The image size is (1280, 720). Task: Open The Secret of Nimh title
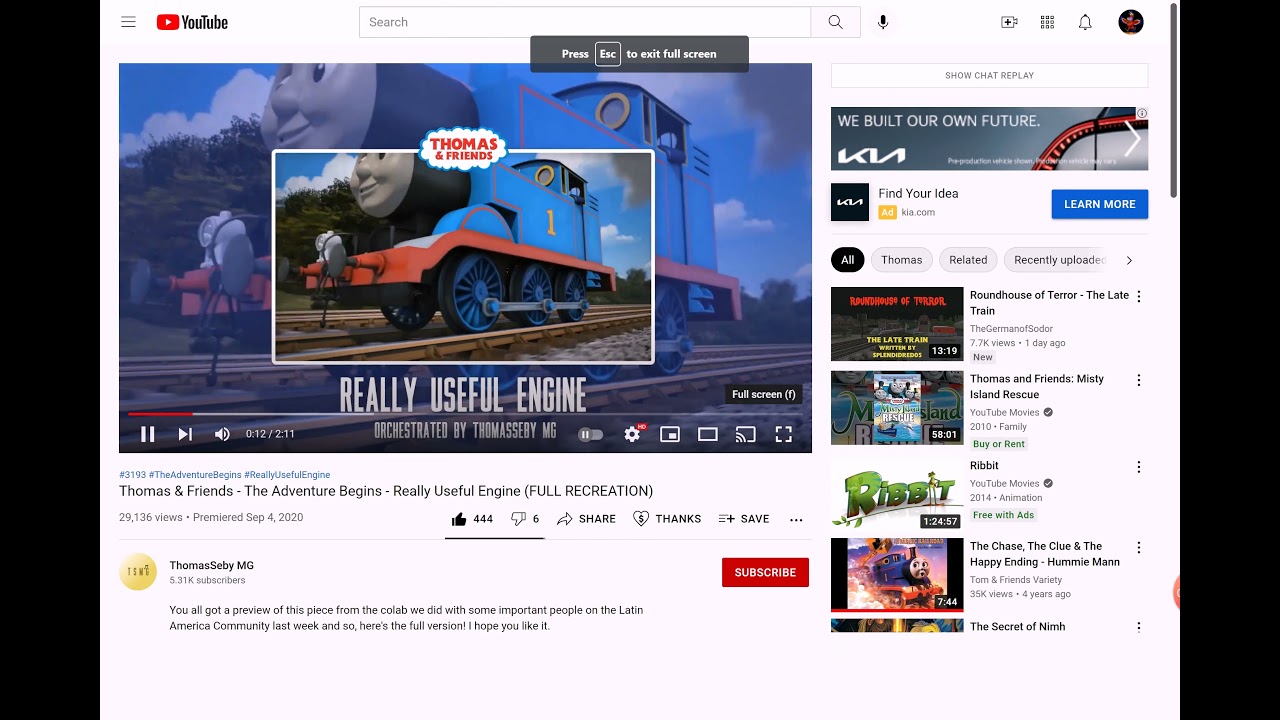click(1017, 627)
